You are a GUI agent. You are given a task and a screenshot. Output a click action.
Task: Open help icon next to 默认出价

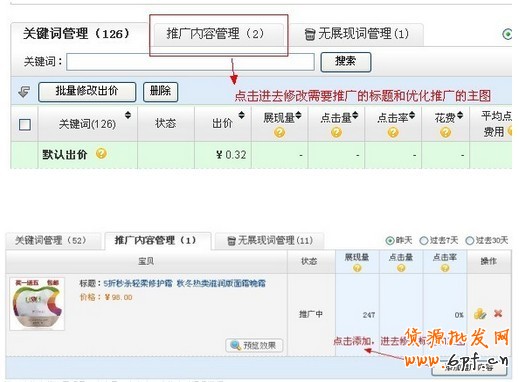[x=101, y=154]
